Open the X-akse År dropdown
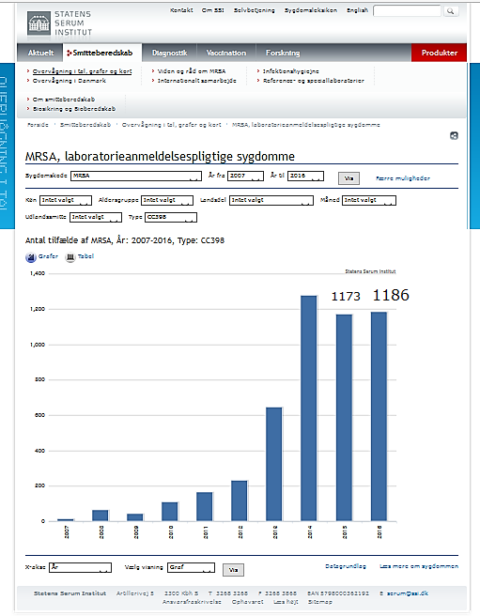The height and width of the screenshot is (616, 480). [80, 568]
